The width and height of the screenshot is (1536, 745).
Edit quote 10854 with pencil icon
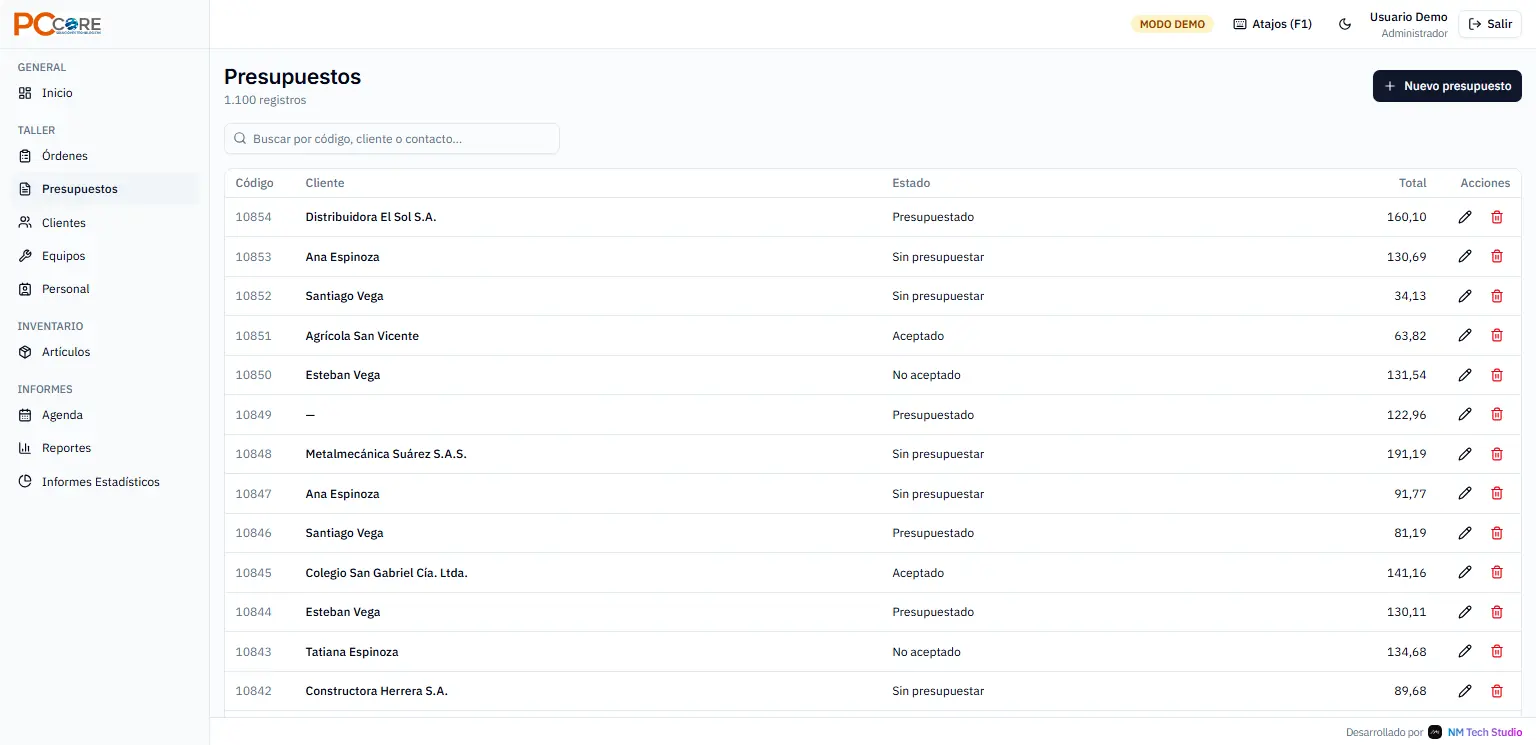(x=1465, y=217)
